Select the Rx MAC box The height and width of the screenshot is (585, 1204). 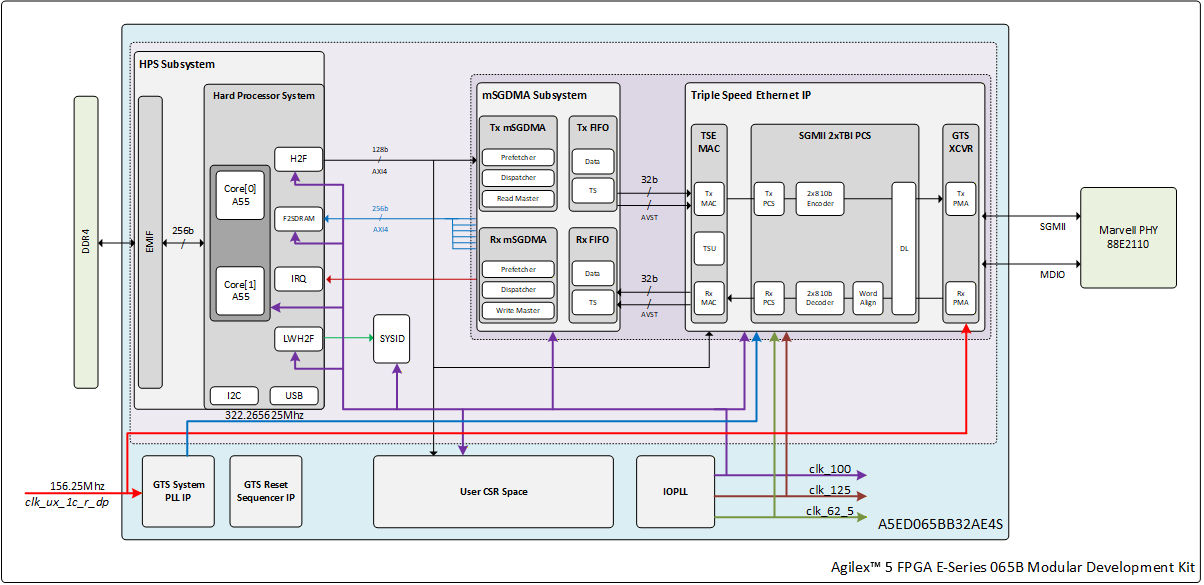[x=708, y=297]
